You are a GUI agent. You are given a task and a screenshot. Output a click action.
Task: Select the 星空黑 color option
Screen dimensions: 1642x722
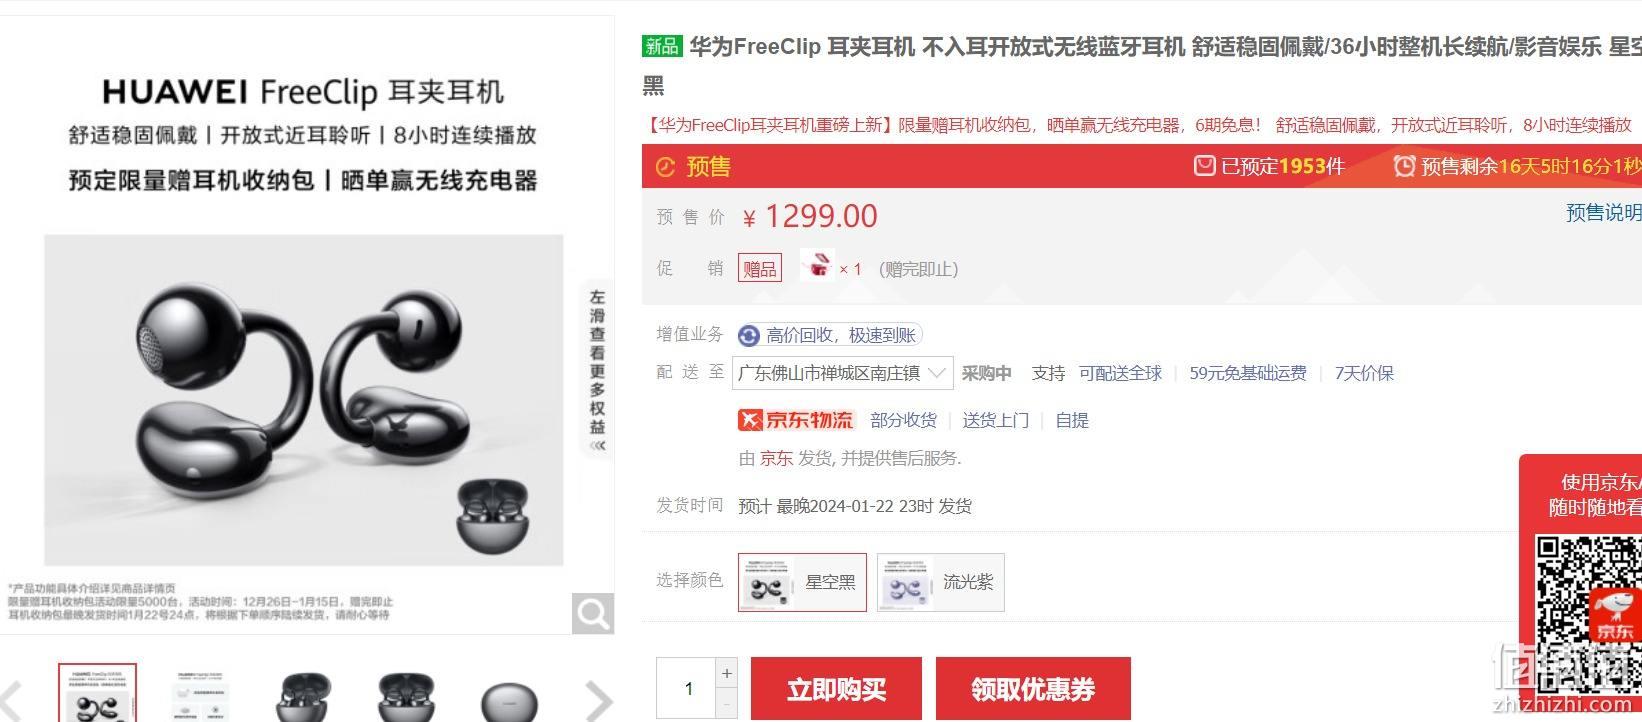tap(802, 582)
